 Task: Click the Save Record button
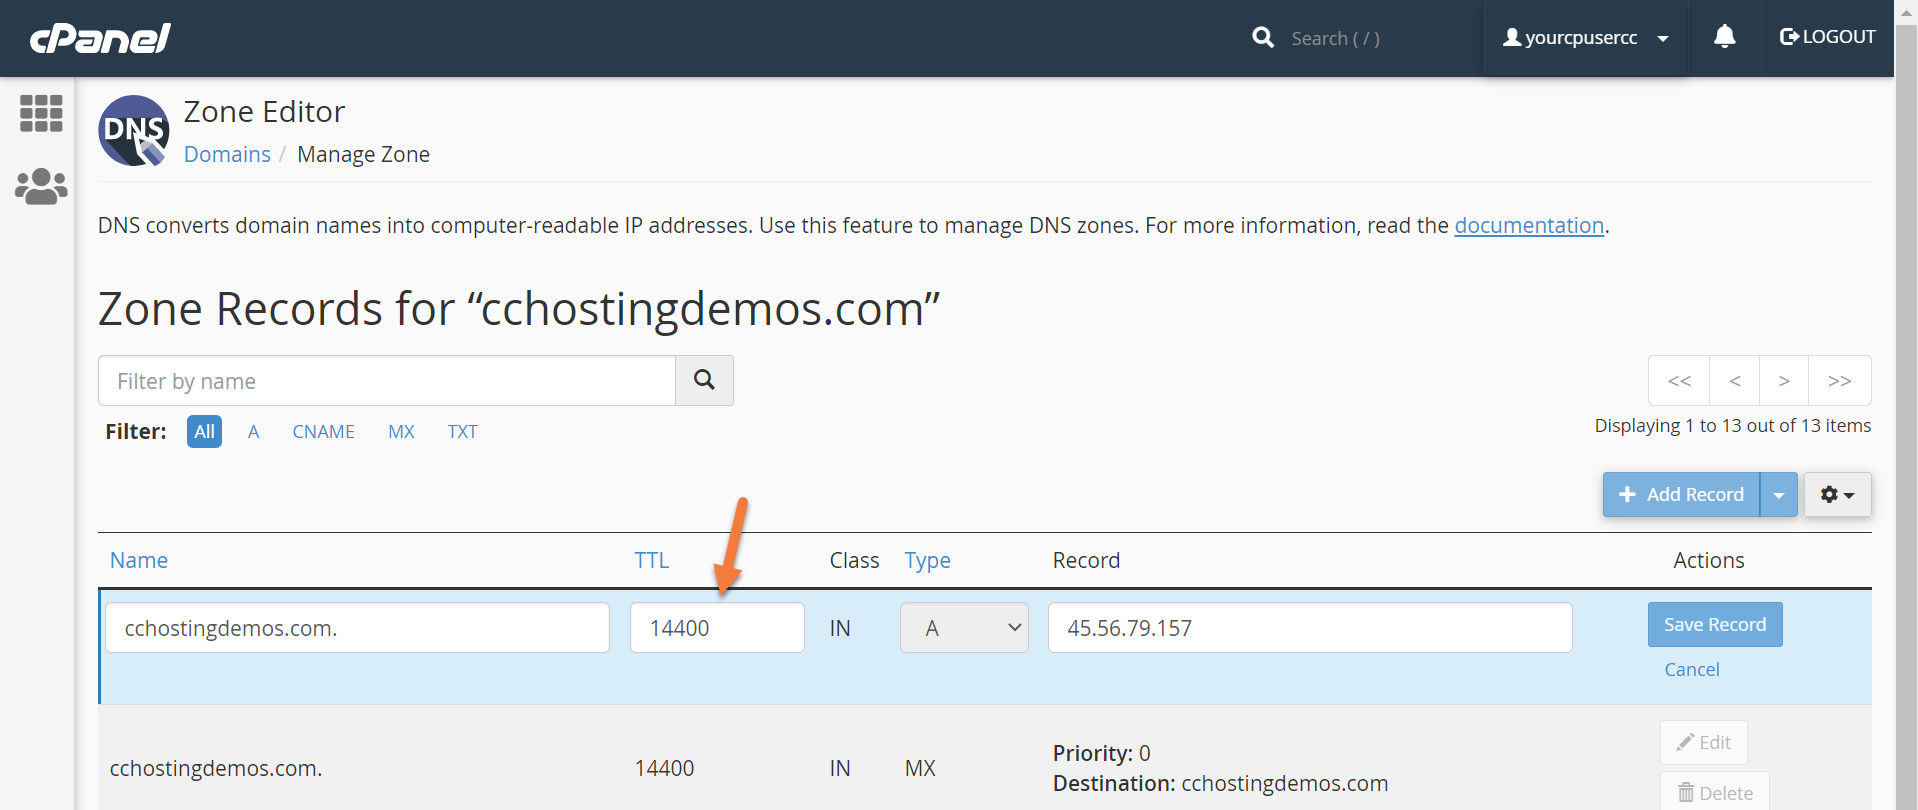point(1714,625)
